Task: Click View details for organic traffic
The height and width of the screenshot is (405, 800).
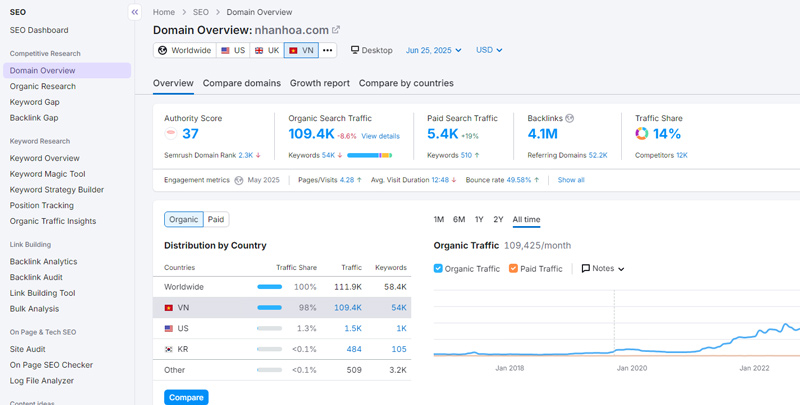Action: 381,136
